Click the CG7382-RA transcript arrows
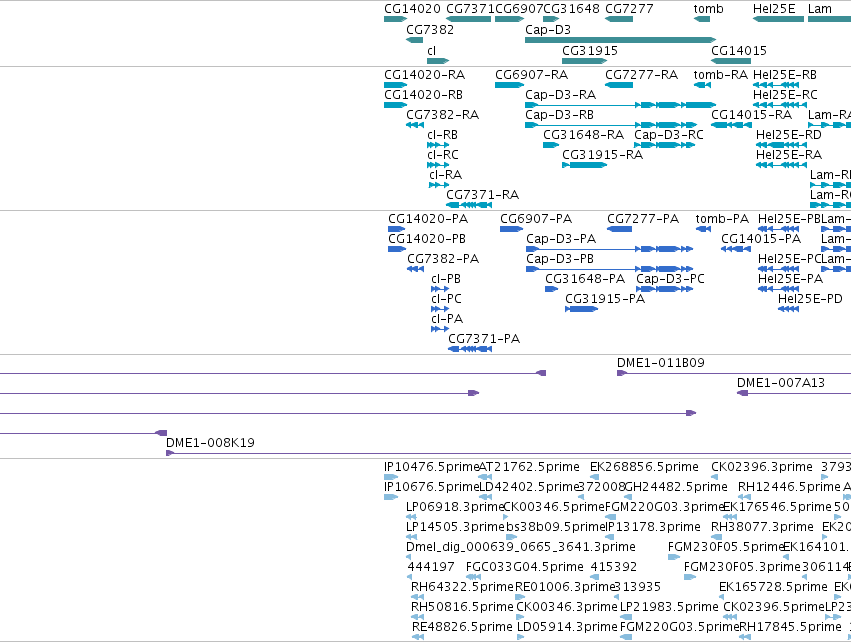 click(415, 125)
